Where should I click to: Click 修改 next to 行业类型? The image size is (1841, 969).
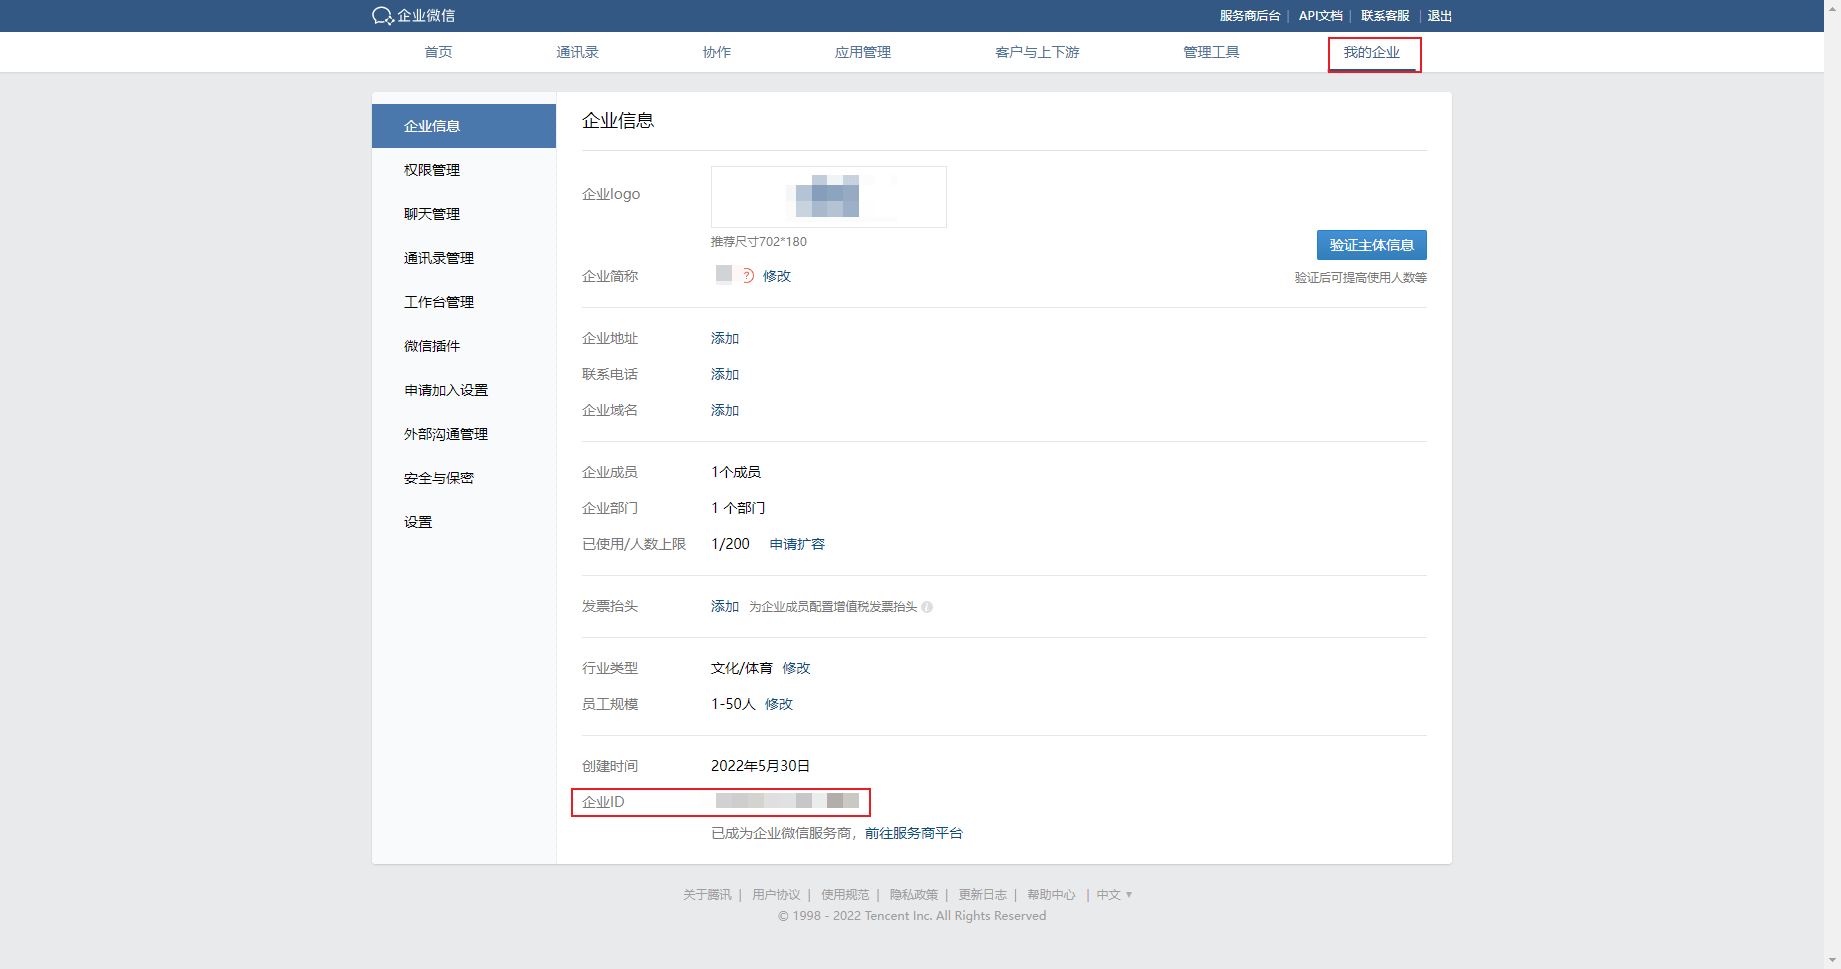796,668
